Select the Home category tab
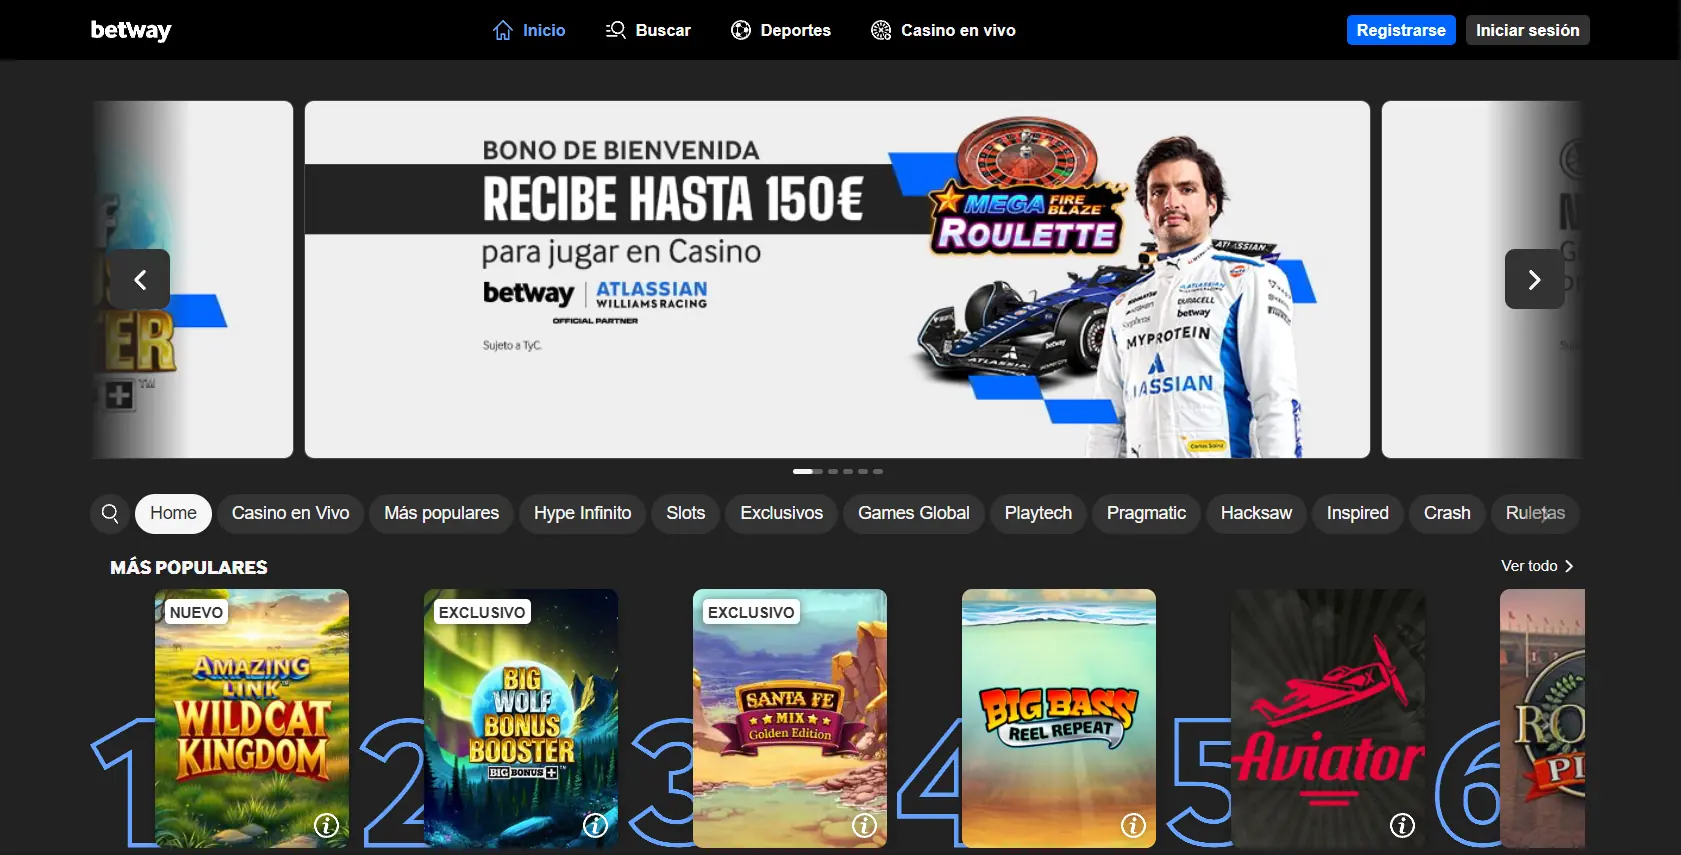 [x=173, y=513]
